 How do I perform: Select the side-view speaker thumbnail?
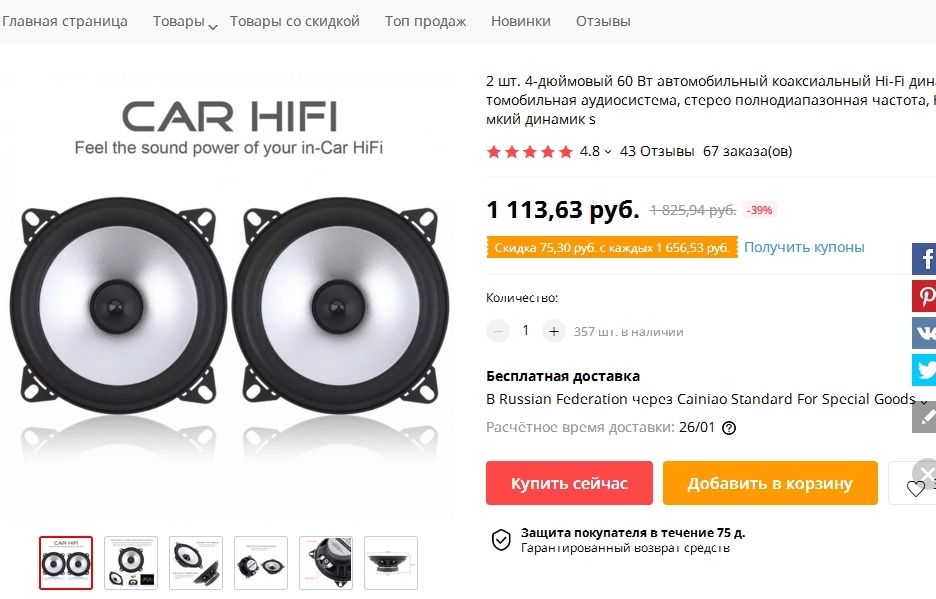[391, 563]
